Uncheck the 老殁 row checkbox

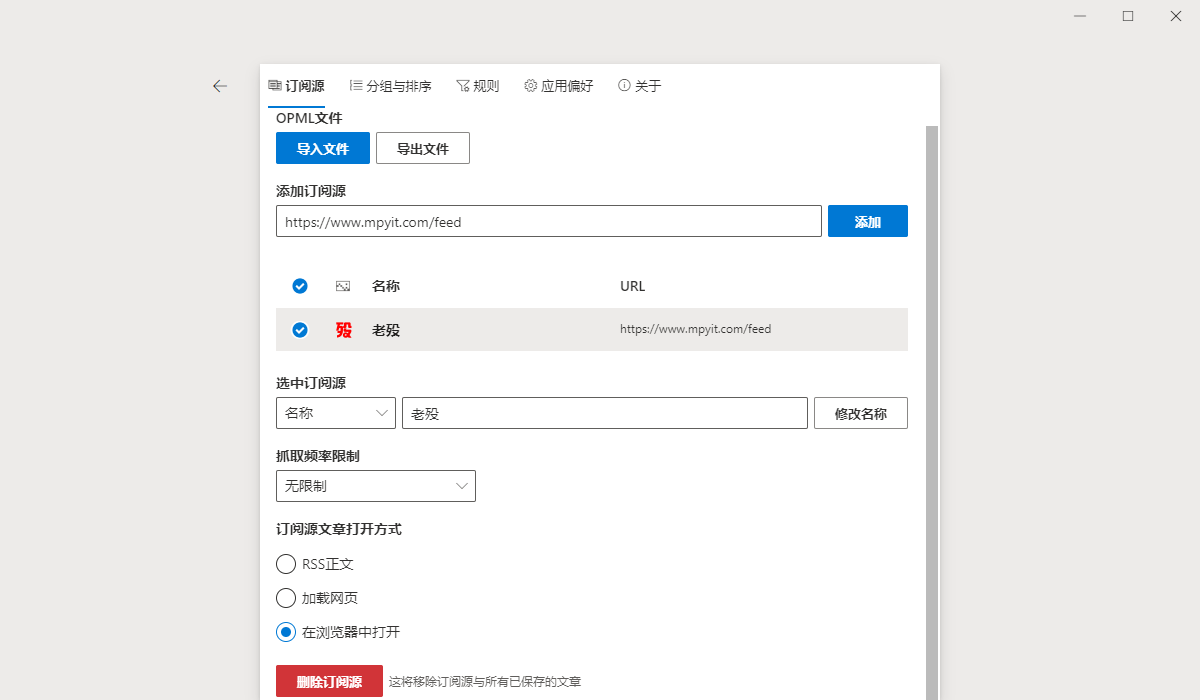coord(300,330)
